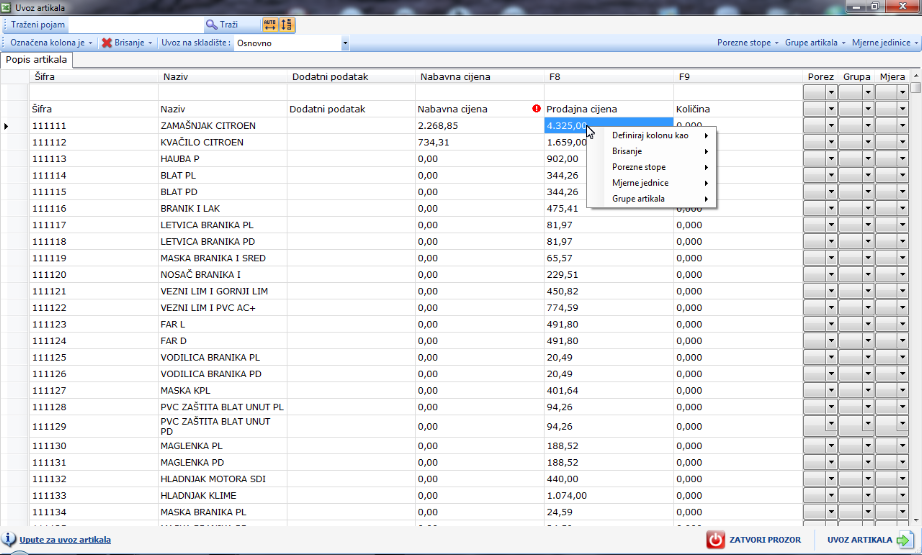Open Porez dropdown in the filter row
Screen dimensions: 922x555
pos(831,92)
